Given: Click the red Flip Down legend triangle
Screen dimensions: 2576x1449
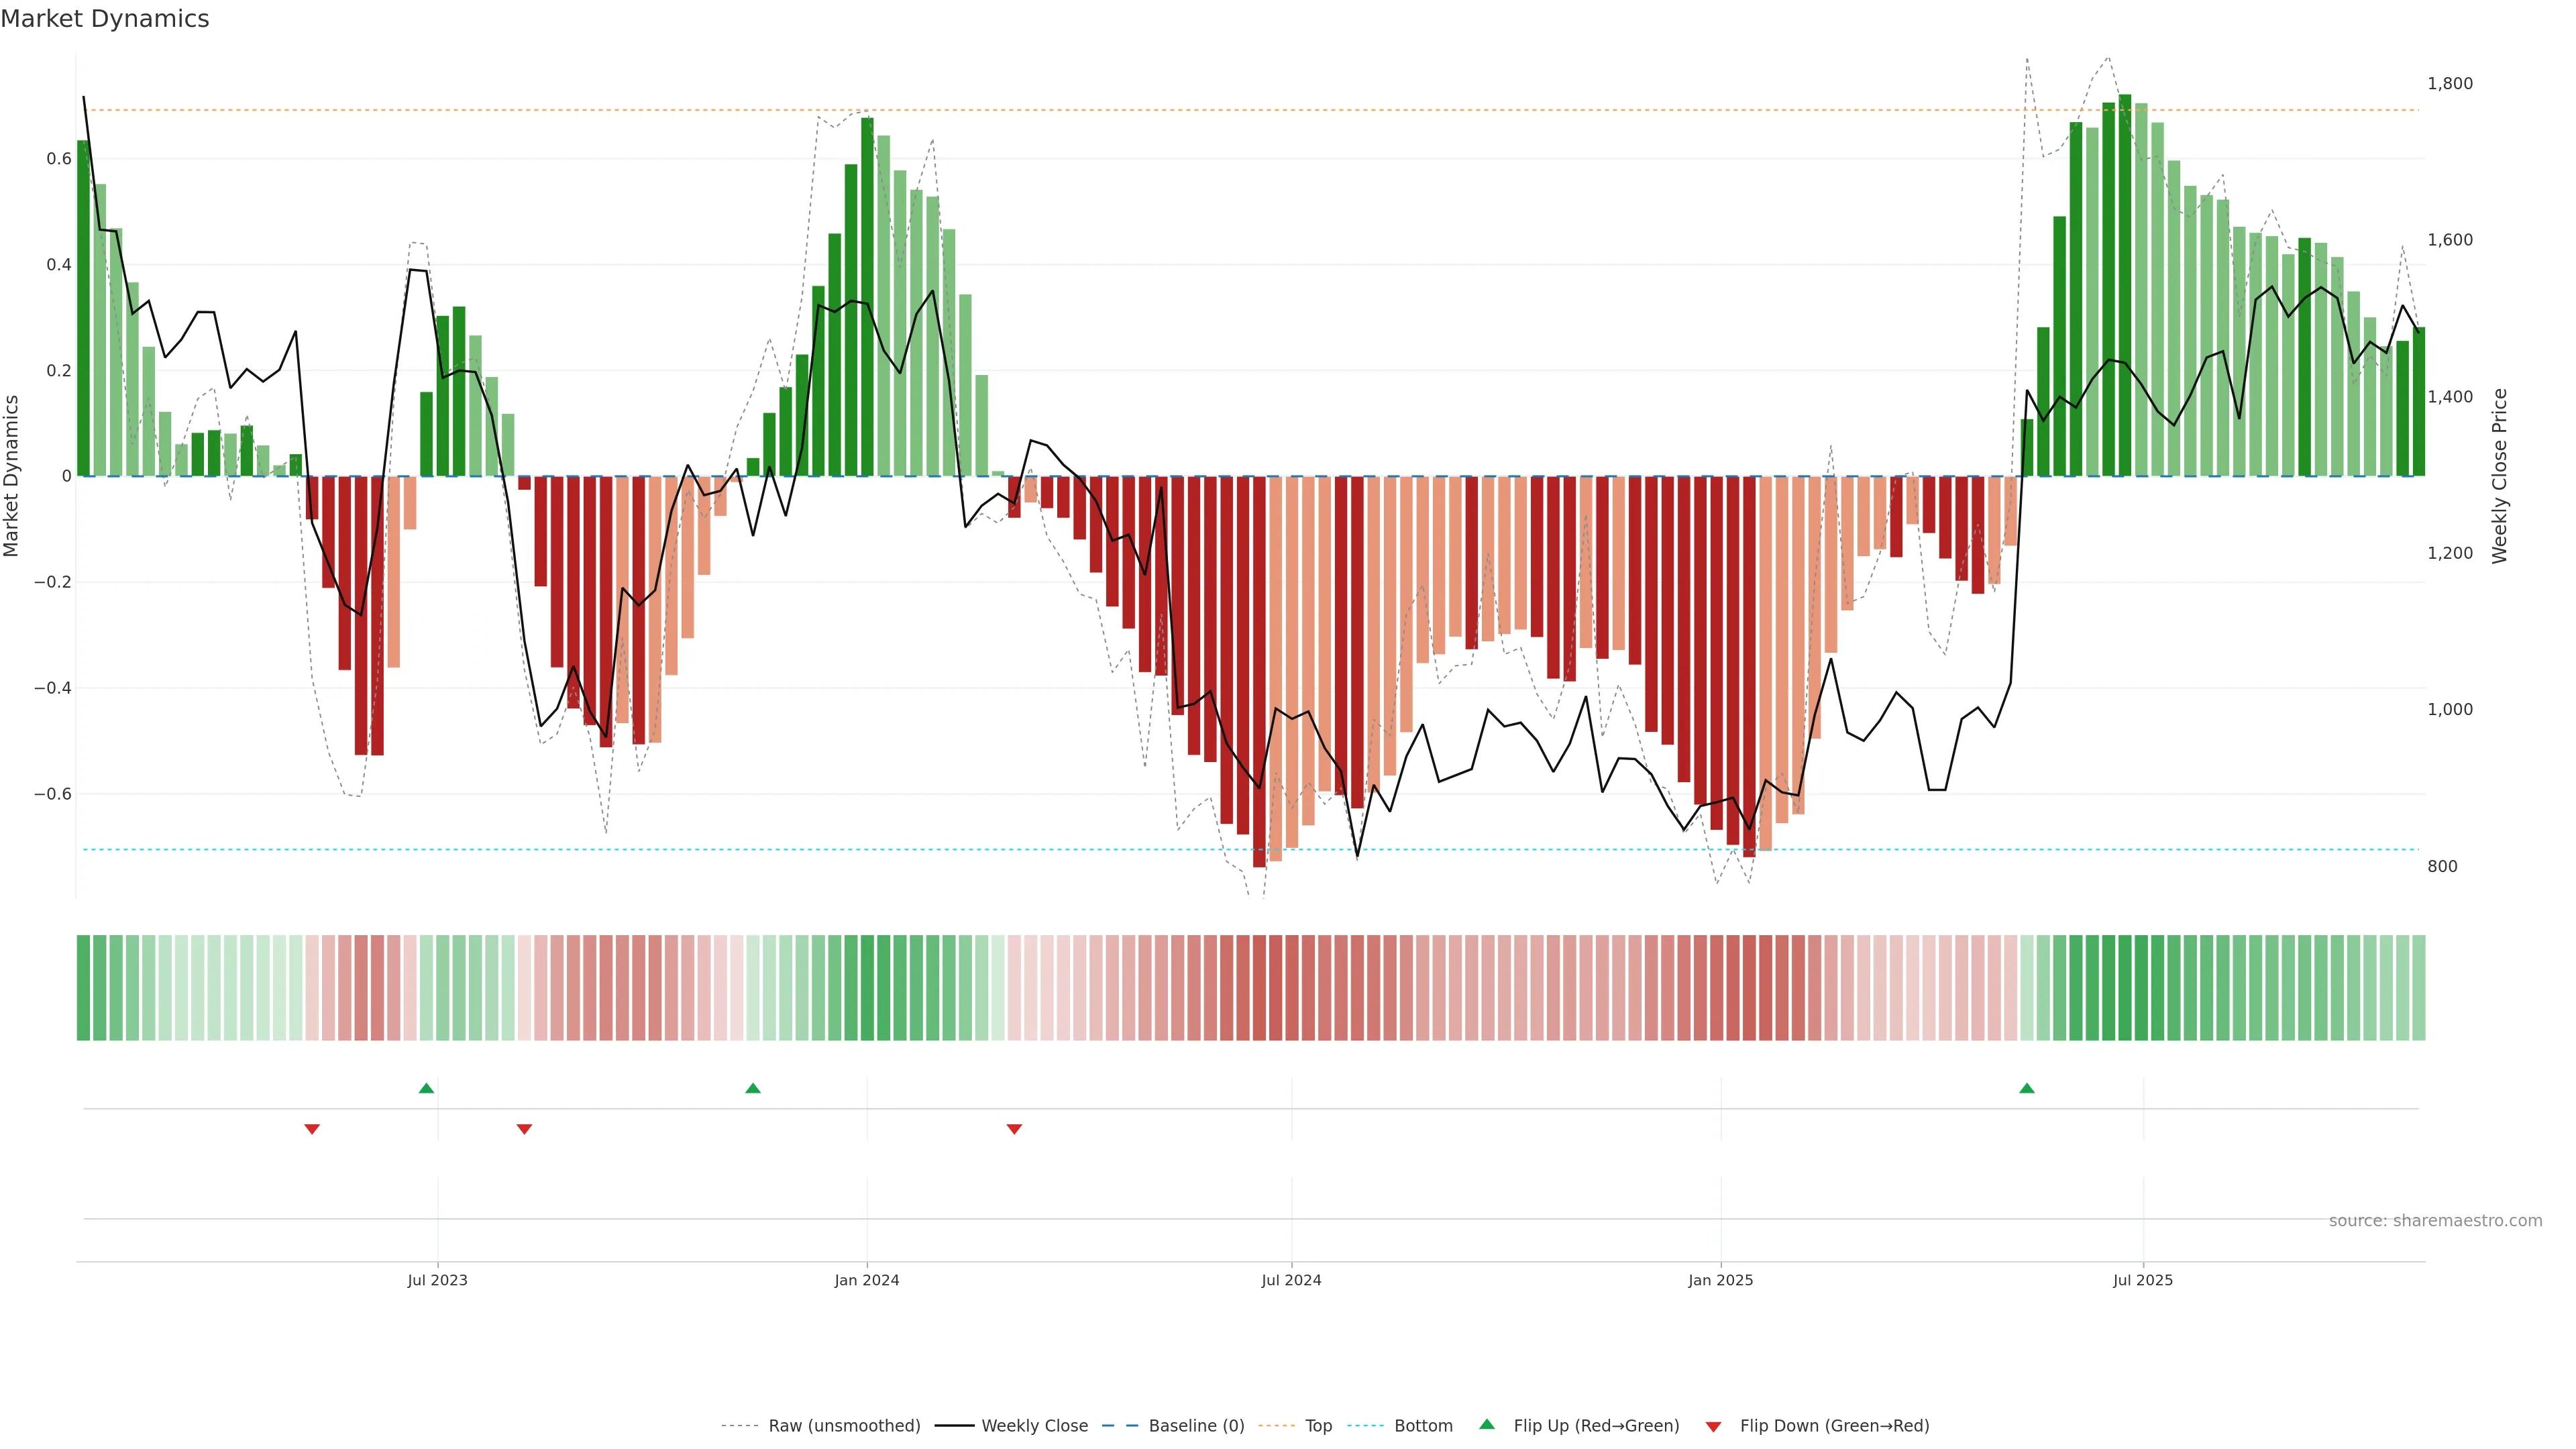Looking at the screenshot, I should tap(1713, 1426).
